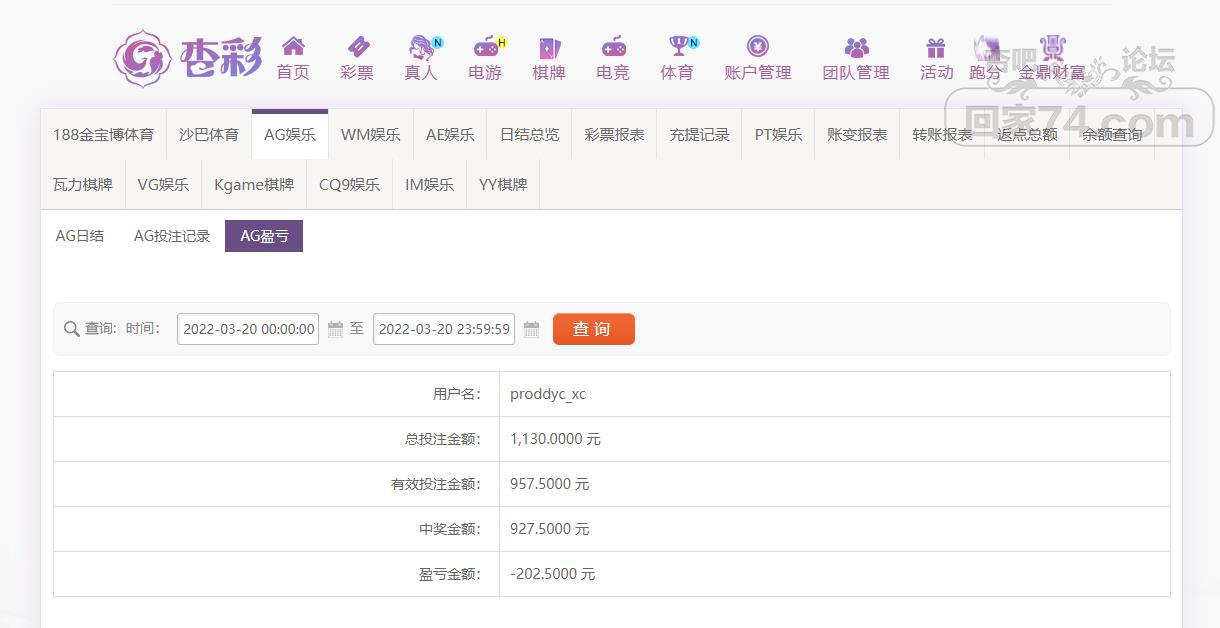Screen dimensions: 1220x628
Task: Open the AG投注记录 sub-tab
Action: pyautogui.click(x=172, y=236)
